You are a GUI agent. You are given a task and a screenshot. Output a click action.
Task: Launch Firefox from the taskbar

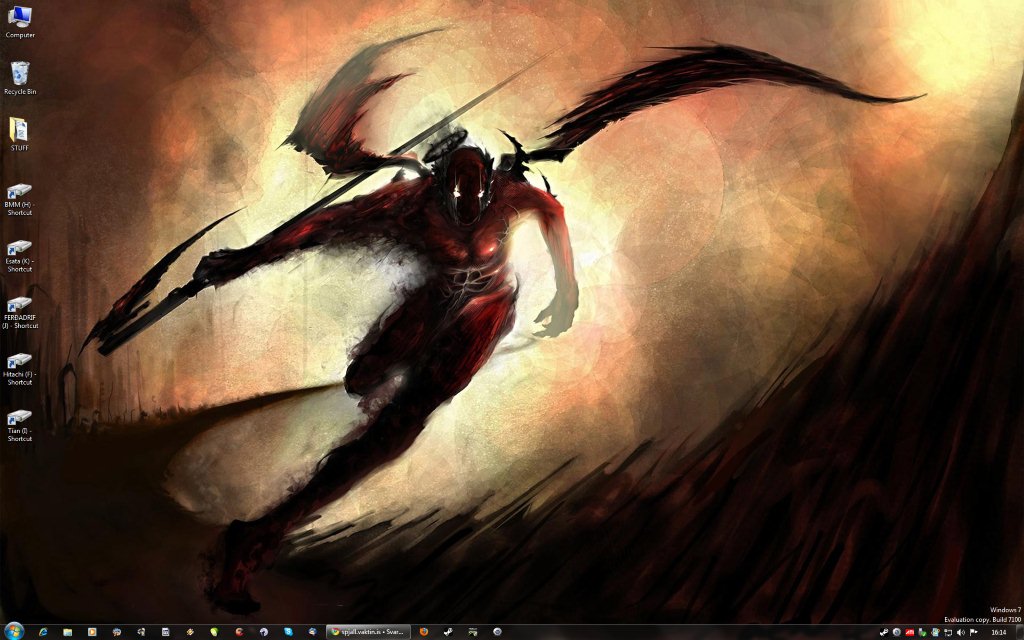click(423, 632)
